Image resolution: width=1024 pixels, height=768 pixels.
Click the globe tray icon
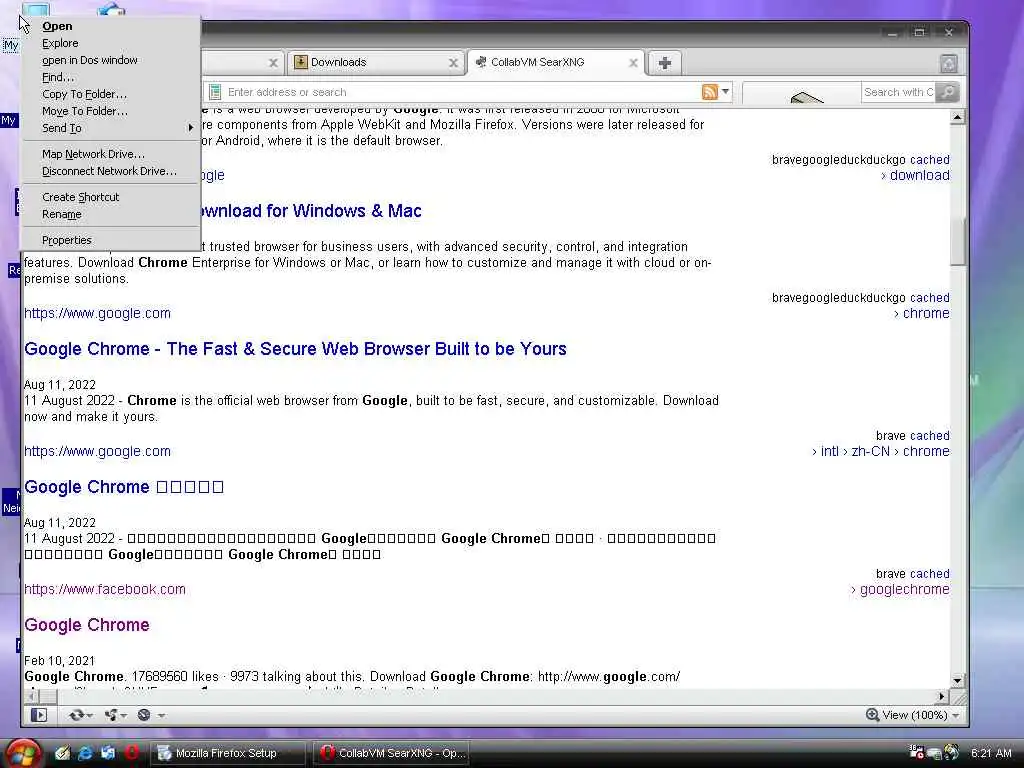[x=951, y=752]
